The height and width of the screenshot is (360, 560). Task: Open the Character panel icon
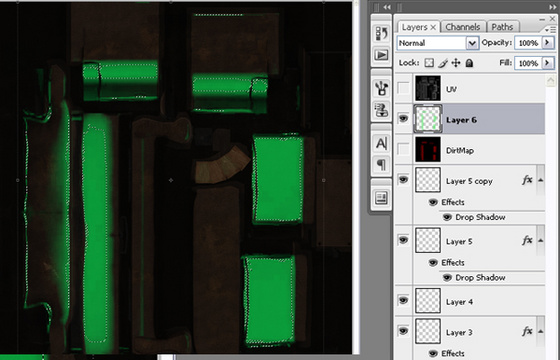click(381, 143)
